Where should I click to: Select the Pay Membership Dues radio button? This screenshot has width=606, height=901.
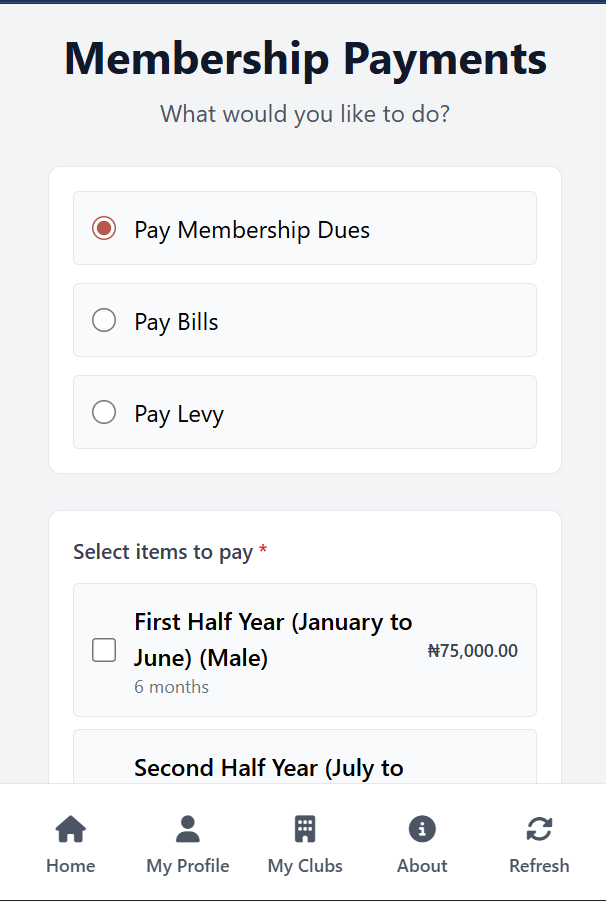[x=103, y=229]
